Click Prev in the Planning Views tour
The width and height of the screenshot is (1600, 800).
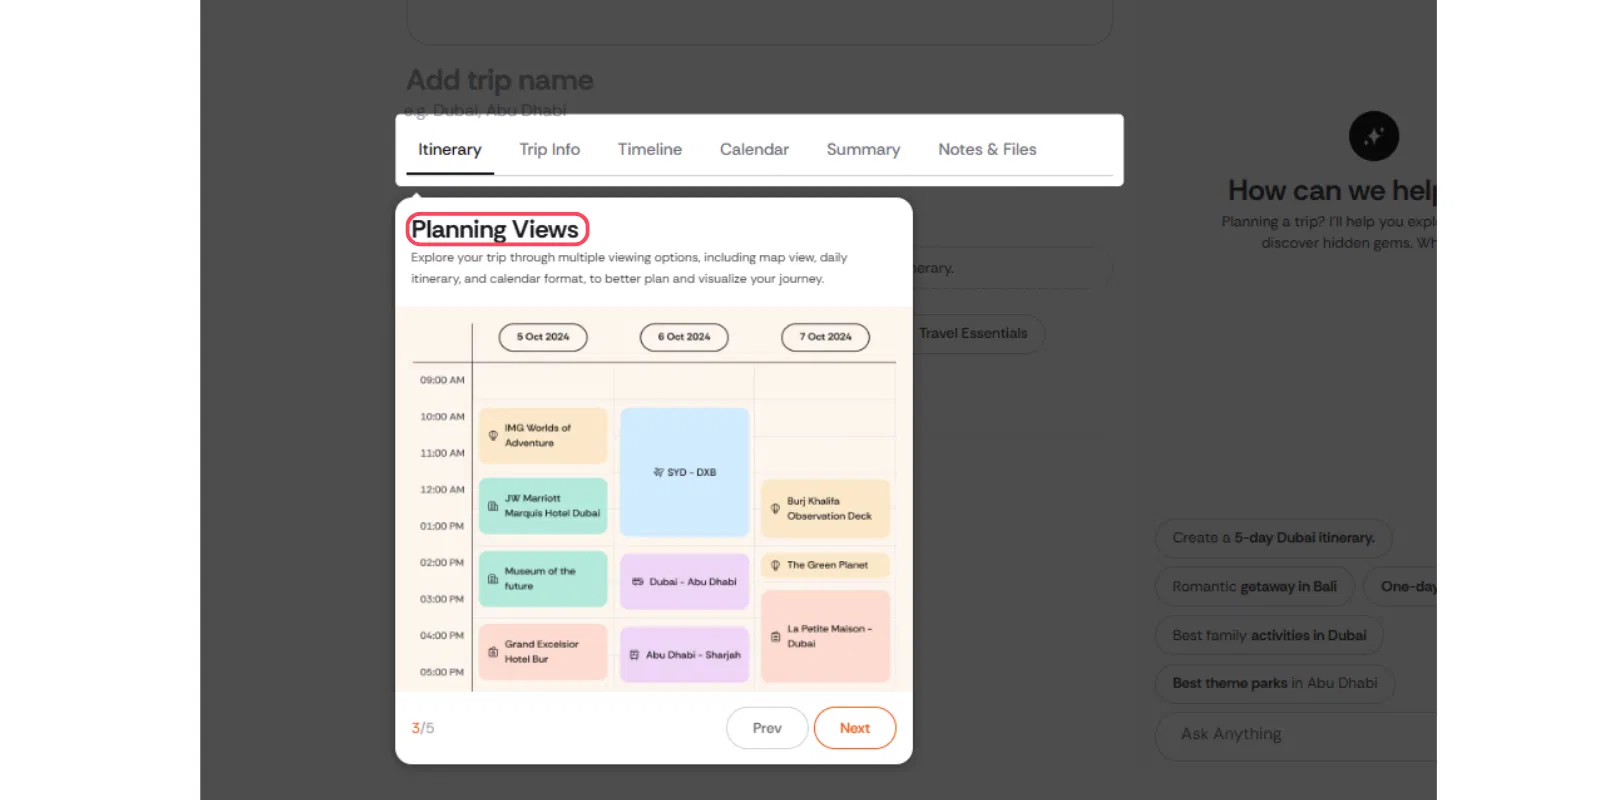click(x=767, y=728)
